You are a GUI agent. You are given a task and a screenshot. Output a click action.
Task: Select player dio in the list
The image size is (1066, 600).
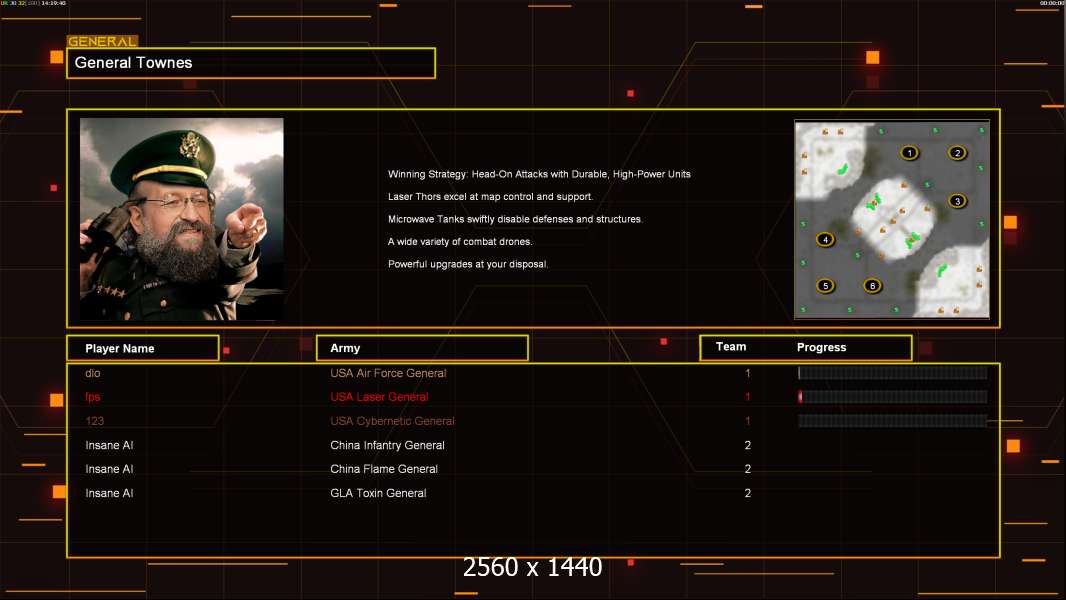tap(93, 373)
